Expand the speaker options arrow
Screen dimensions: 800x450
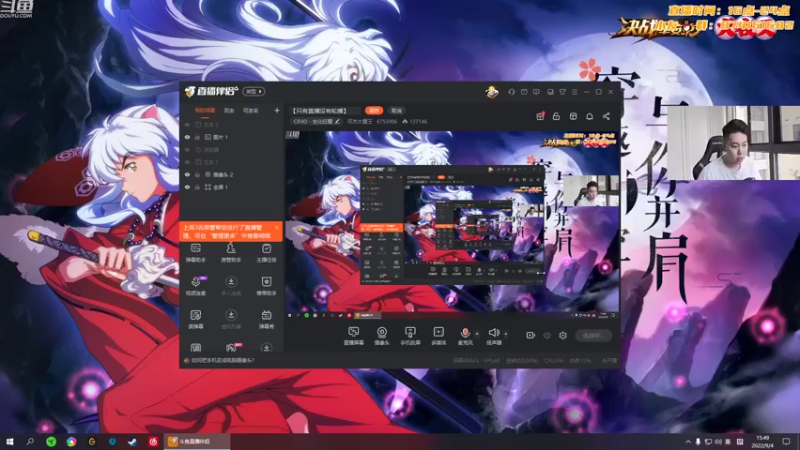tap(506, 334)
